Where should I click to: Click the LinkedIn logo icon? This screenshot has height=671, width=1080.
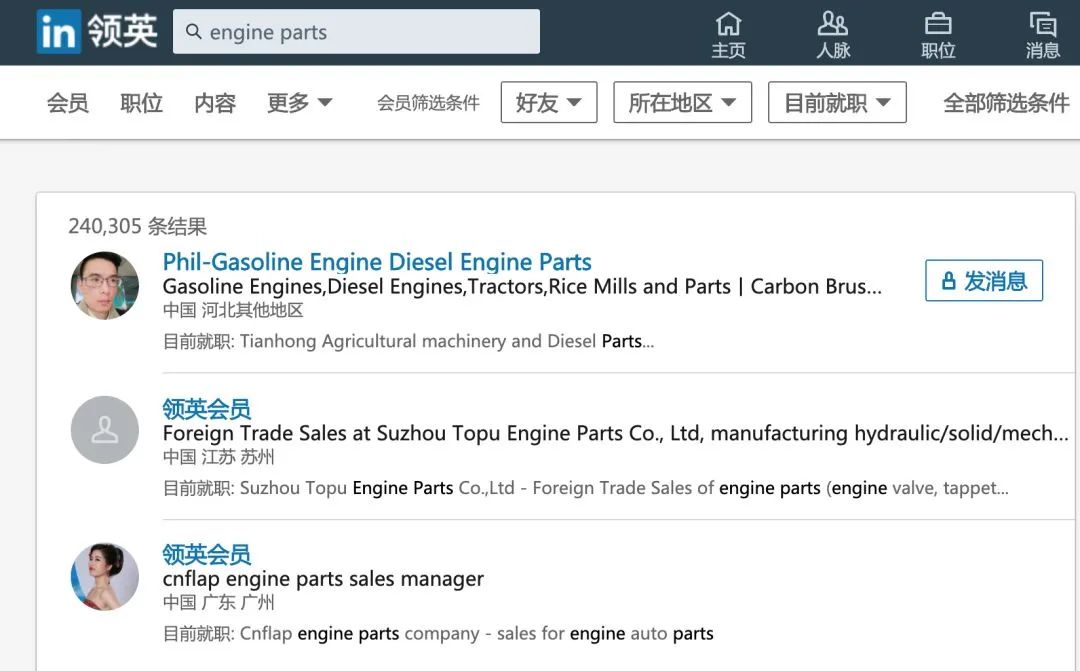pyautogui.click(x=59, y=32)
